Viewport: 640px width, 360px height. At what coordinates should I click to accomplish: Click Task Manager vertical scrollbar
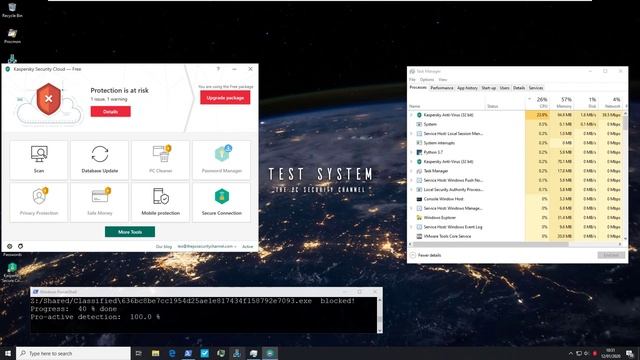tap(625, 122)
